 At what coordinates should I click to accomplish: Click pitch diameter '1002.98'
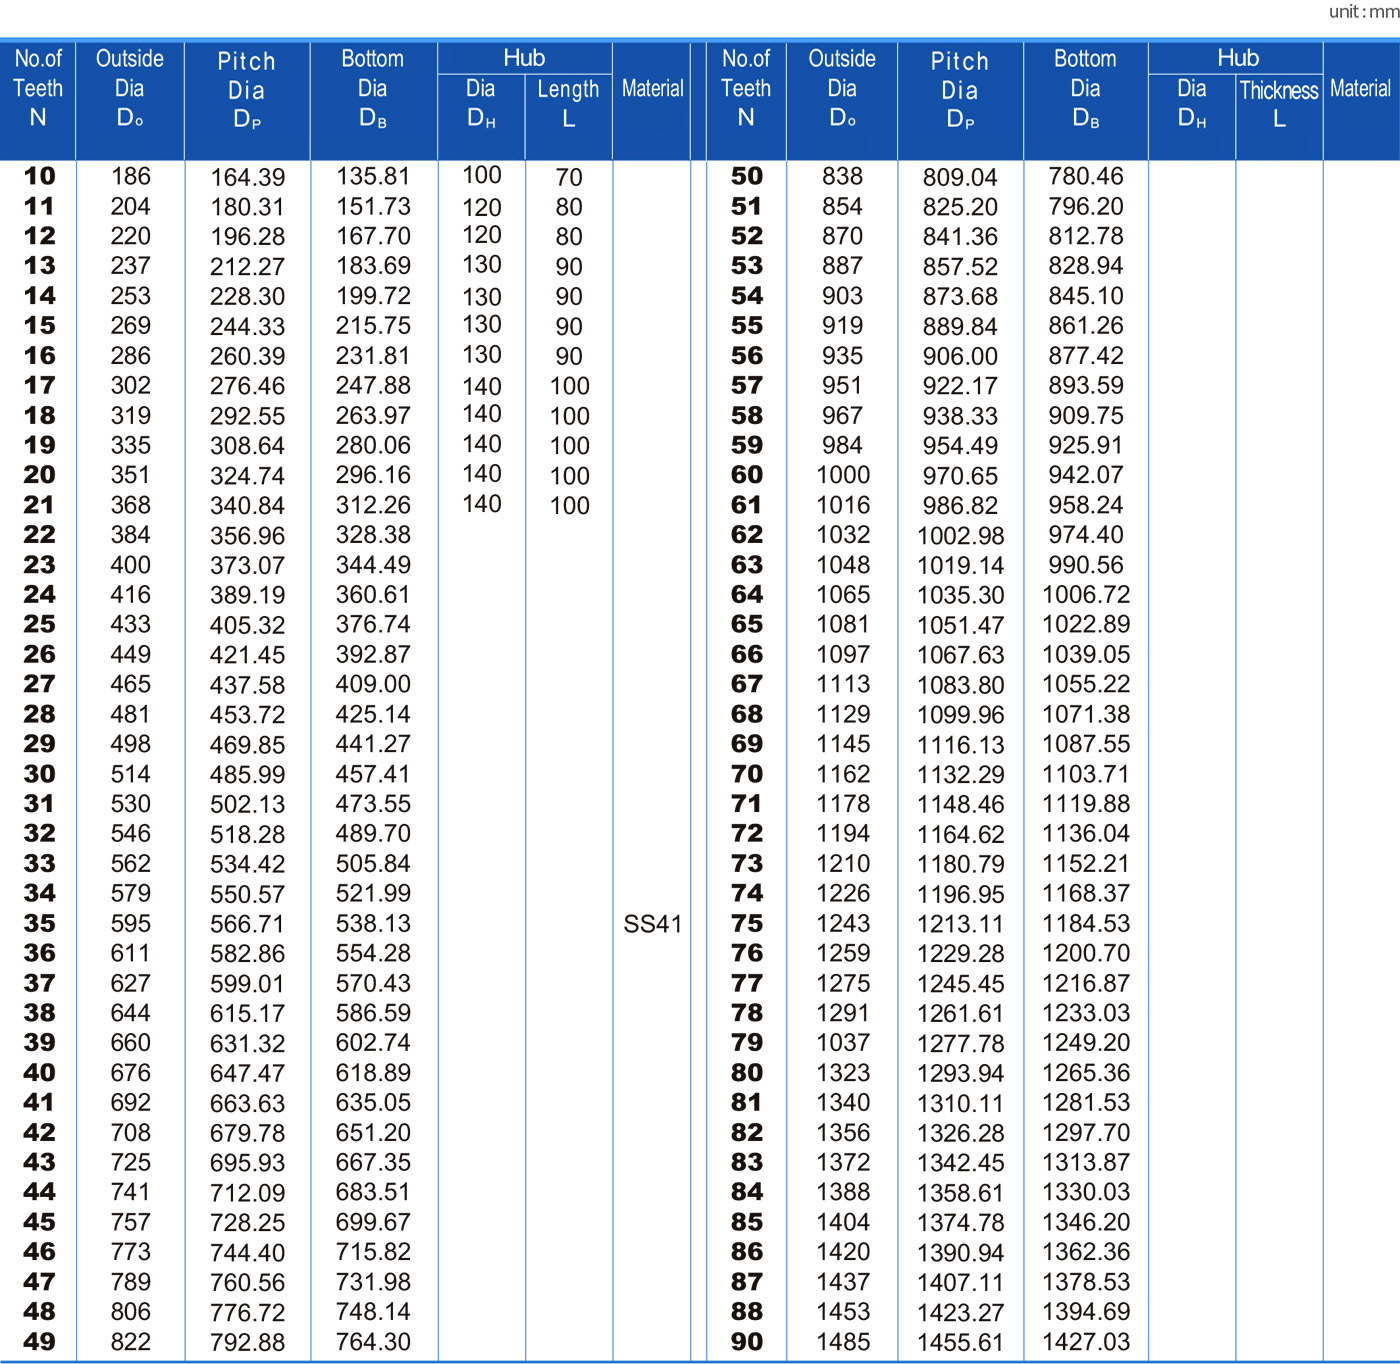click(960, 536)
